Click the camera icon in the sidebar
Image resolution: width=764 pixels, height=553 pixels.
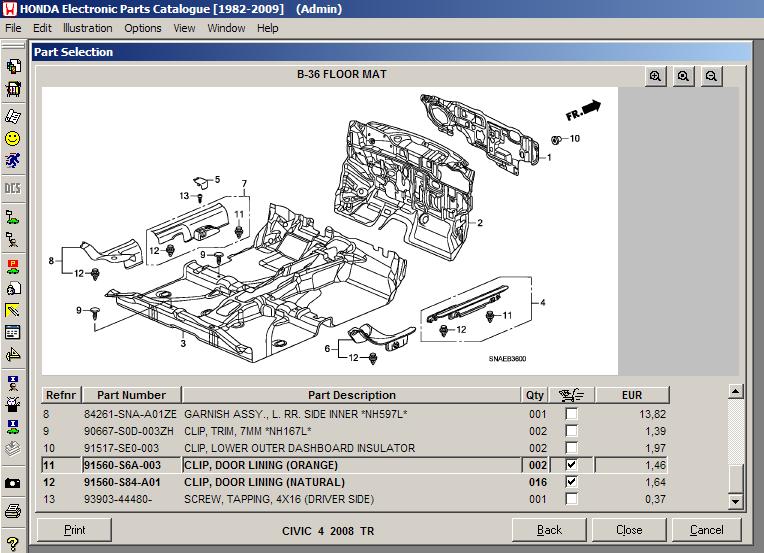tap(13, 483)
